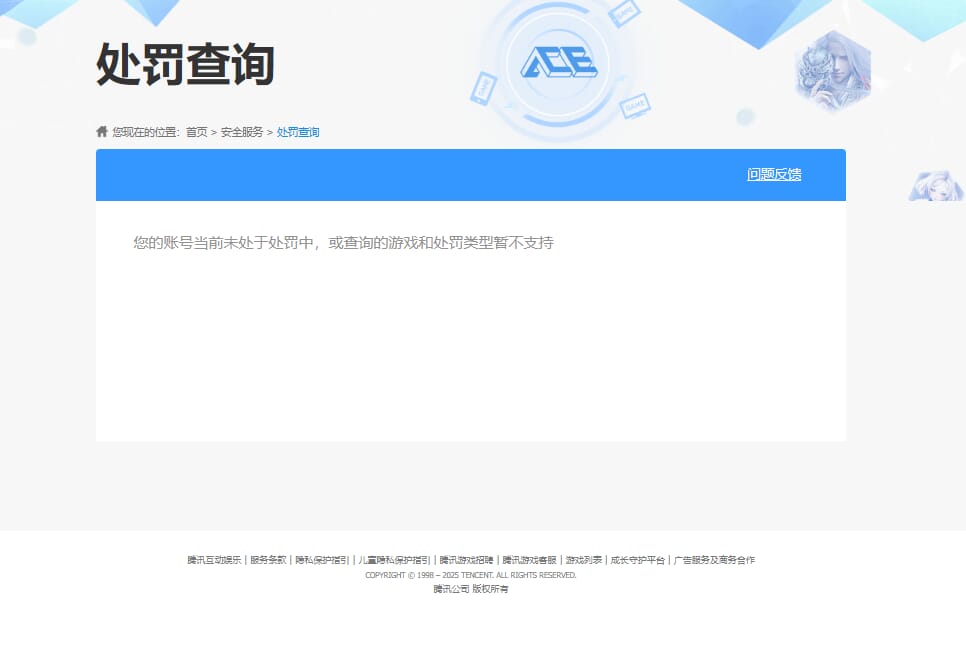This screenshot has height=672, width=966.
Task: Click the account not punished message text
Action: [343, 243]
